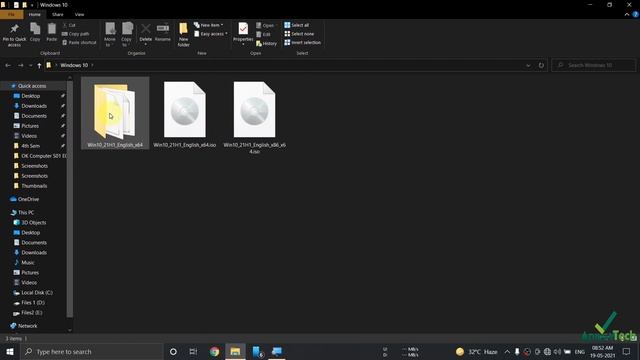The image size is (640, 360).
Task: Open recent locations dropdown arrow
Action: 30,65
